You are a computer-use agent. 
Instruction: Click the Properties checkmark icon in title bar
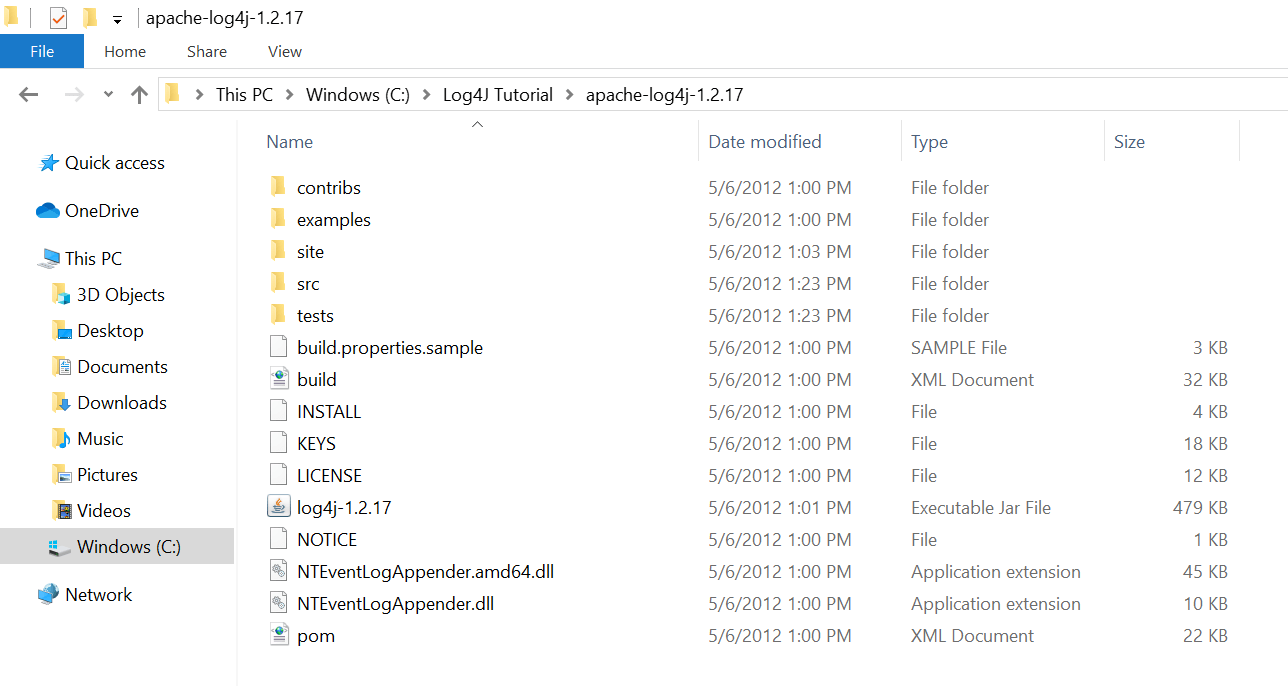pos(58,18)
